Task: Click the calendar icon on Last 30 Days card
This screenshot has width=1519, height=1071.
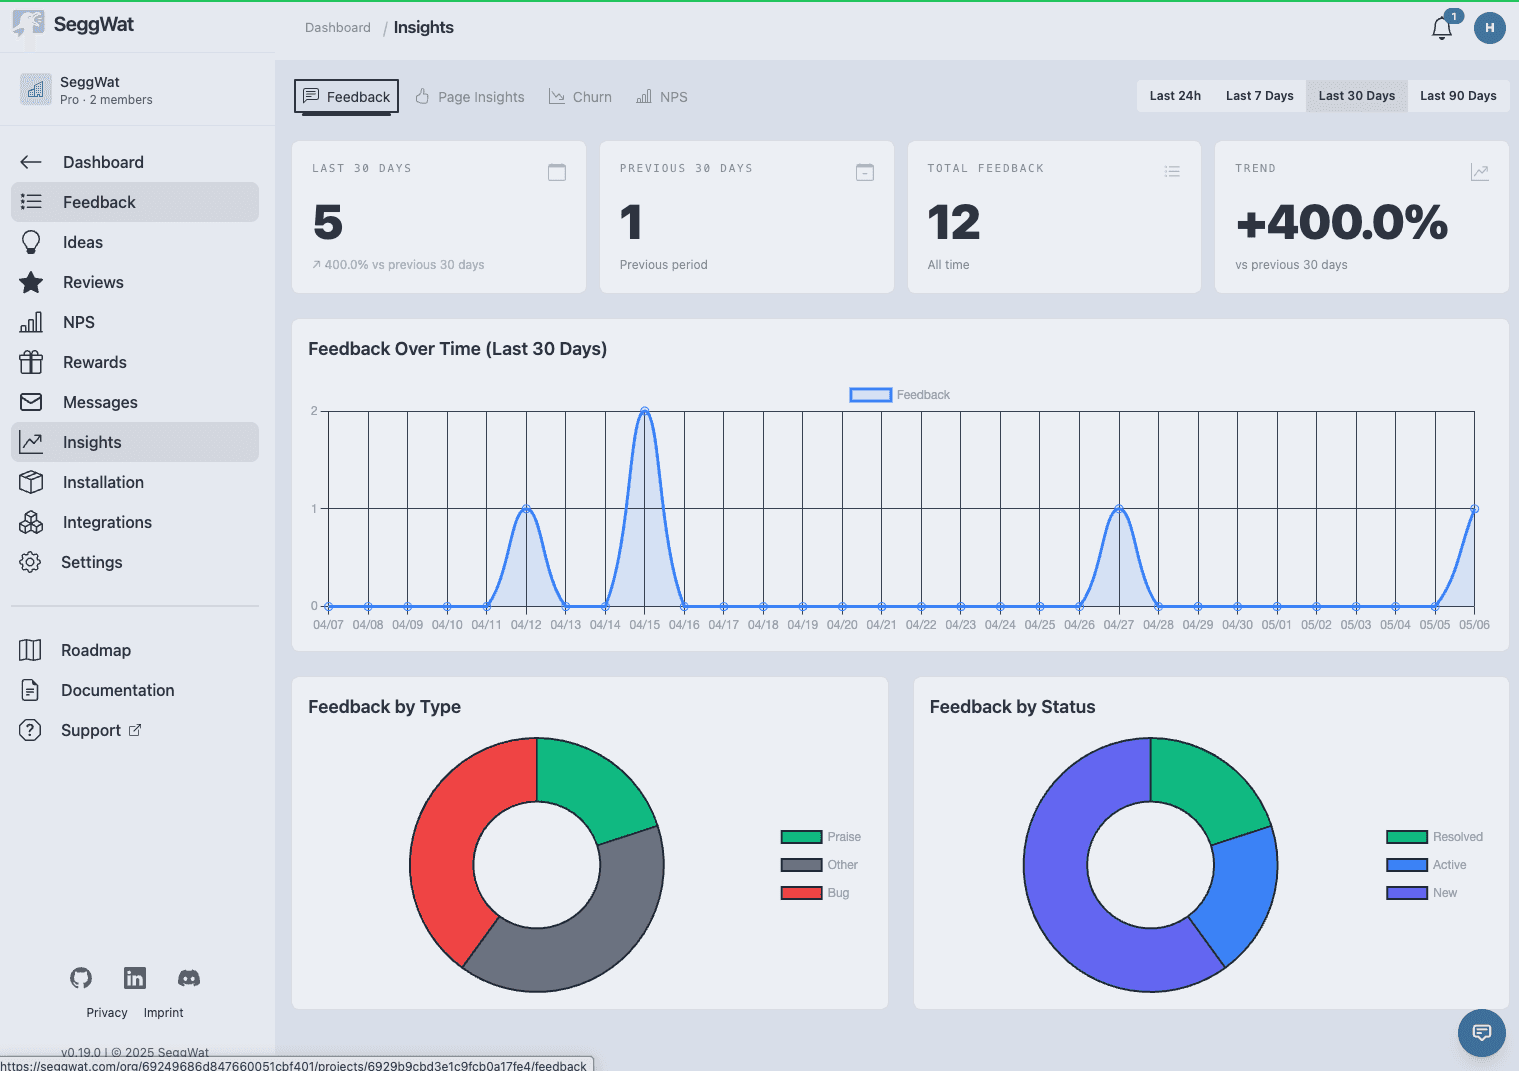Action: [x=557, y=172]
